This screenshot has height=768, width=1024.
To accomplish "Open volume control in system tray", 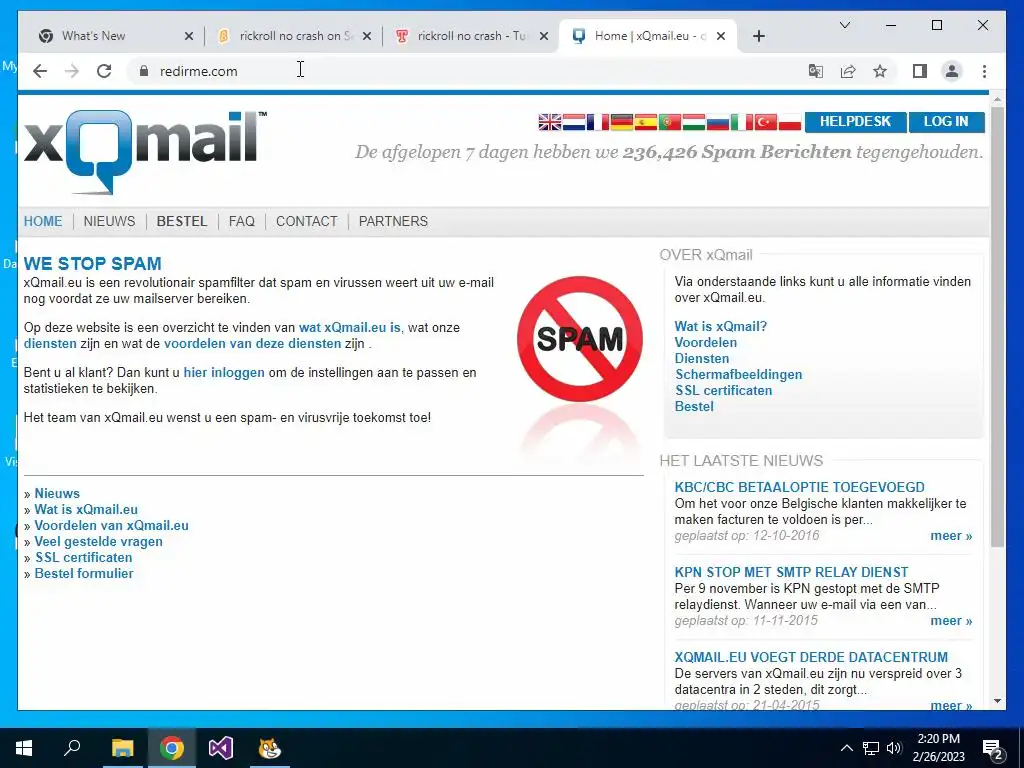I will coord(894,748).
